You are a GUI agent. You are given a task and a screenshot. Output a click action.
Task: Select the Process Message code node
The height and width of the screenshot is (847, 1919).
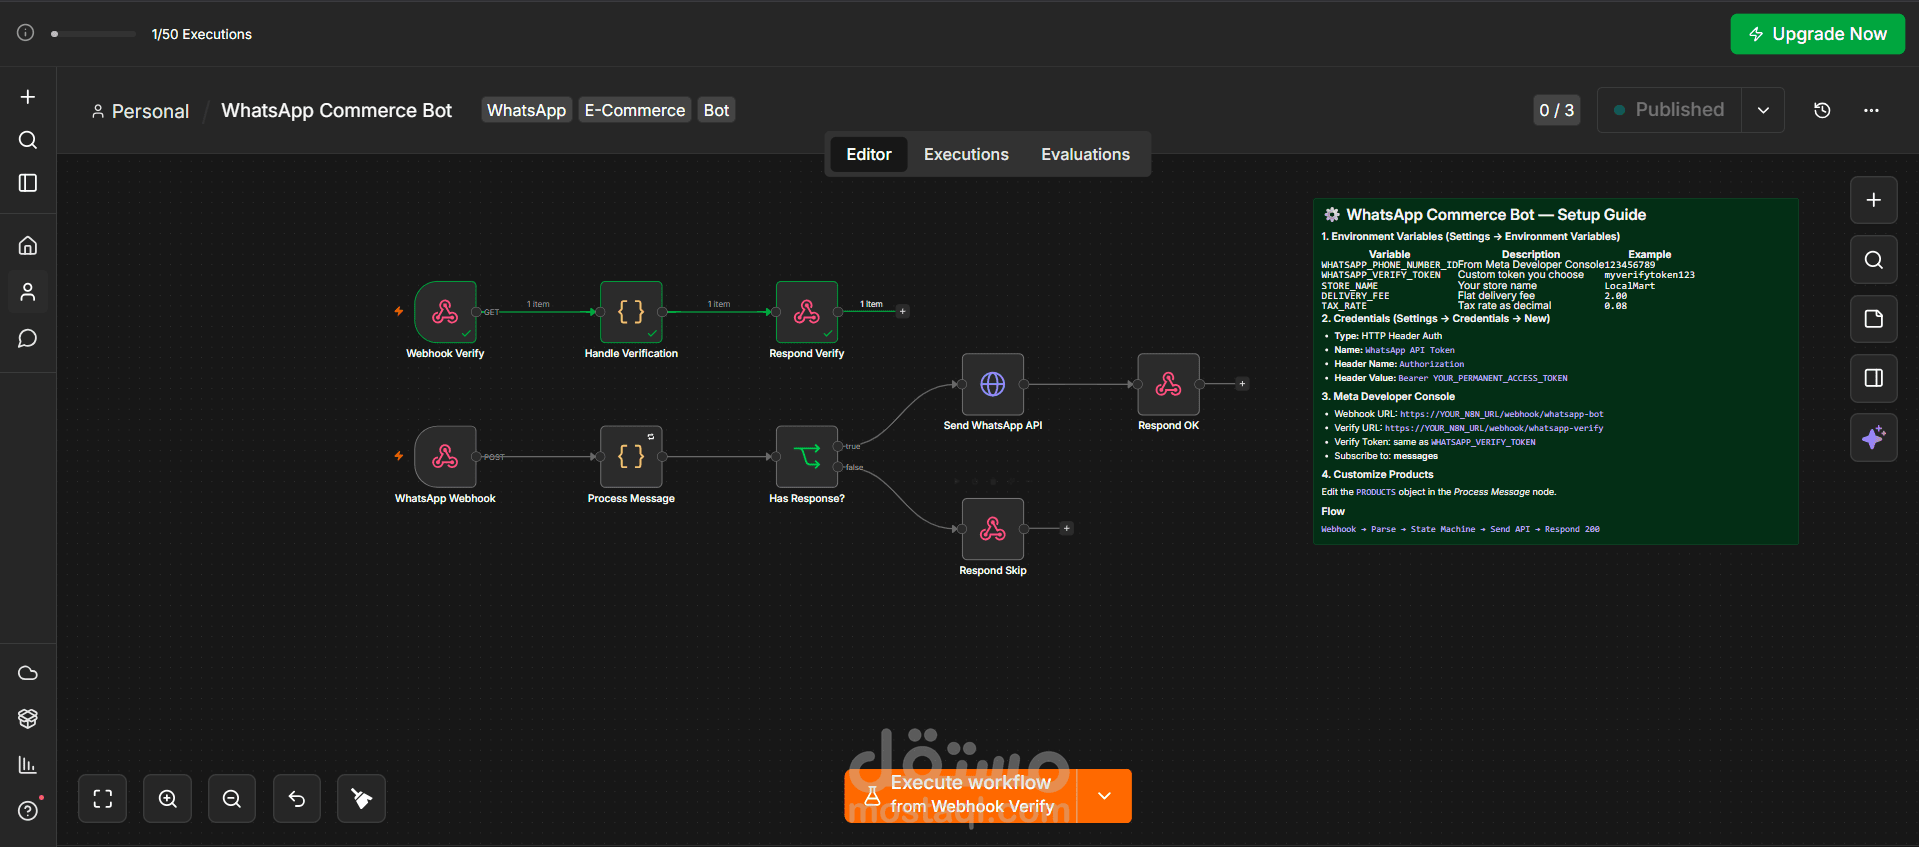click(x=631, y=457)
